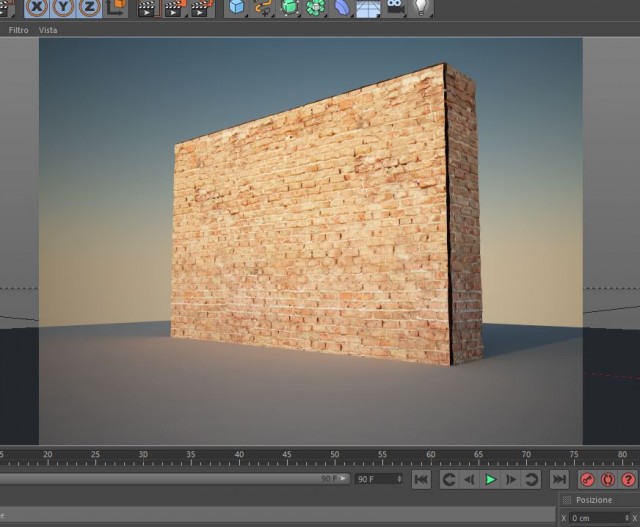This screenshot has height=527, width=640.
Task: Open the Vista viewport menu
Action: pyautogui.click(x=48, y=30)
